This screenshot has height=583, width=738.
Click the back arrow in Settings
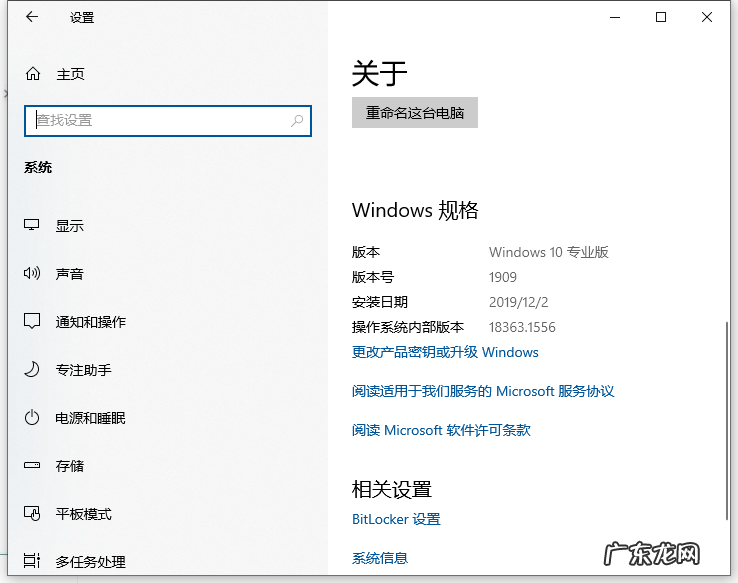(32, 17)
